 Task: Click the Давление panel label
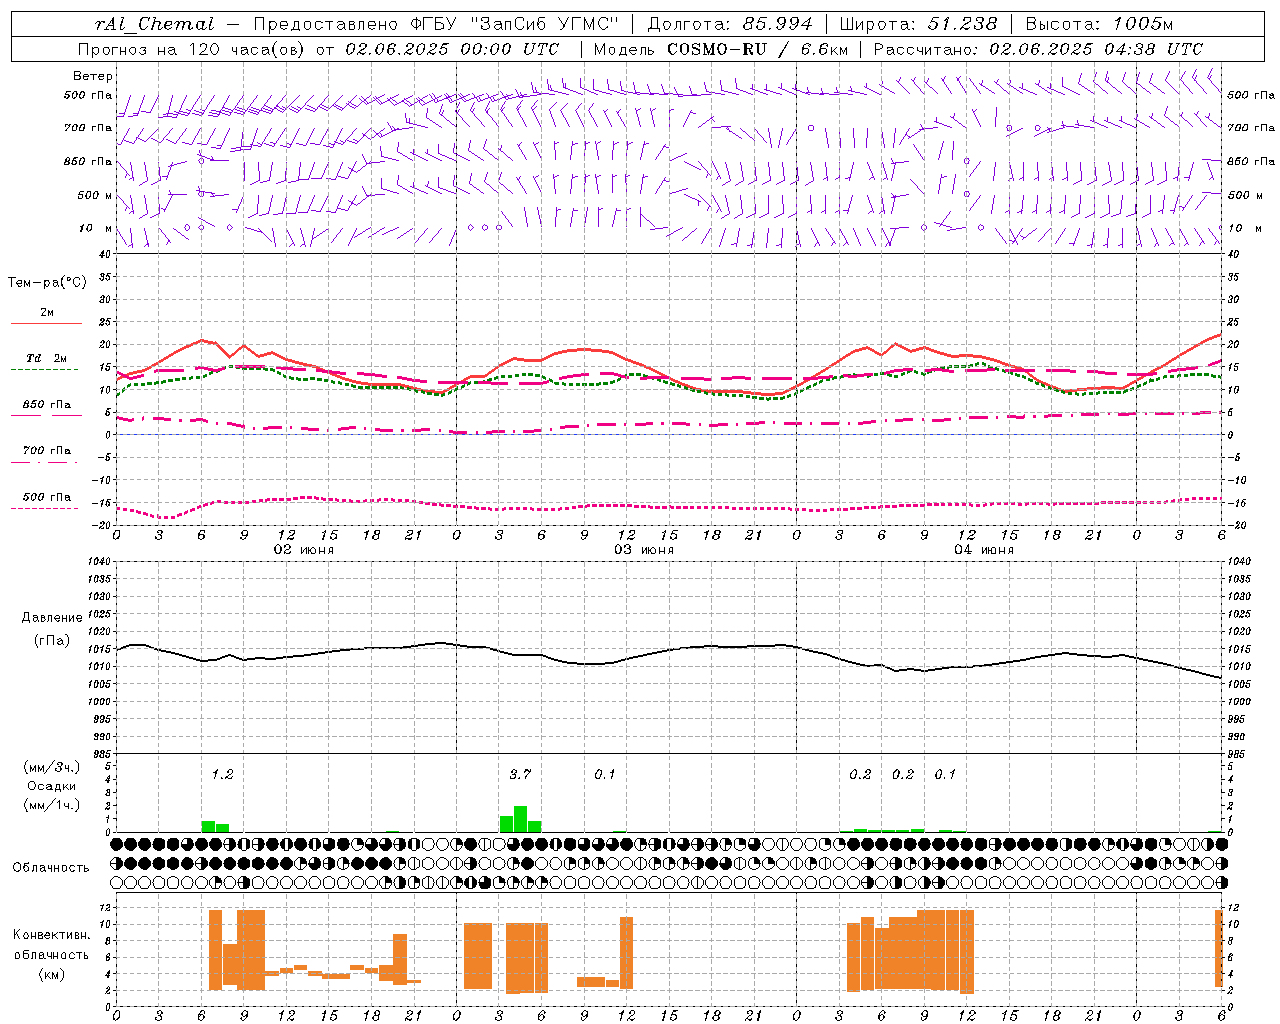pyautogui.click(x=52, y=618)
